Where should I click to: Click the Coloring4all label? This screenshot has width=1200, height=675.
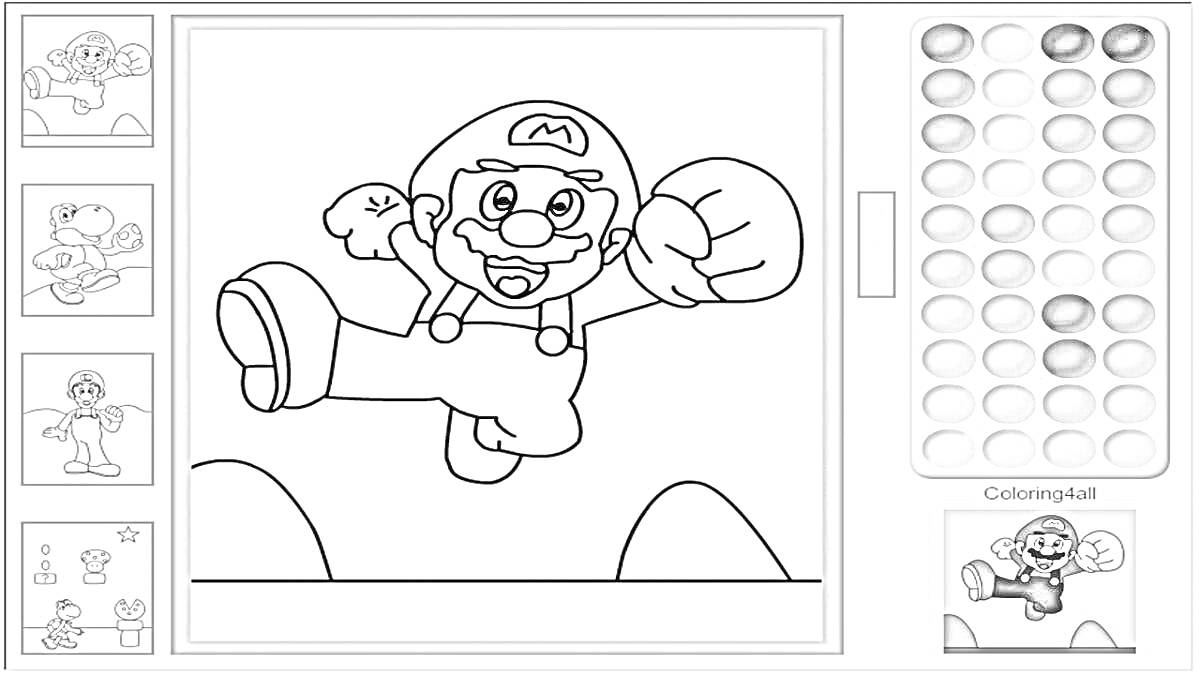[1040, 493]
